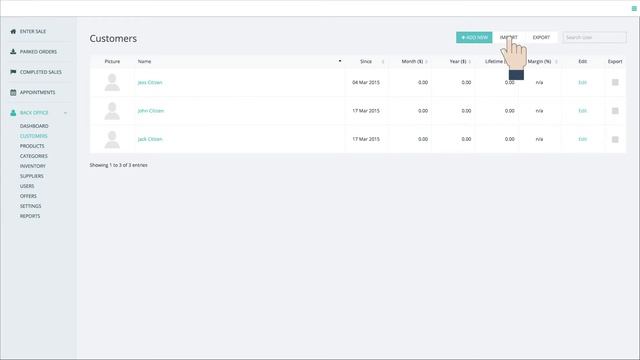Screen dimensions: 640x360
Task: Click John Citizen's 17 Mar 2015 date cell
Action: coord(366,111)
